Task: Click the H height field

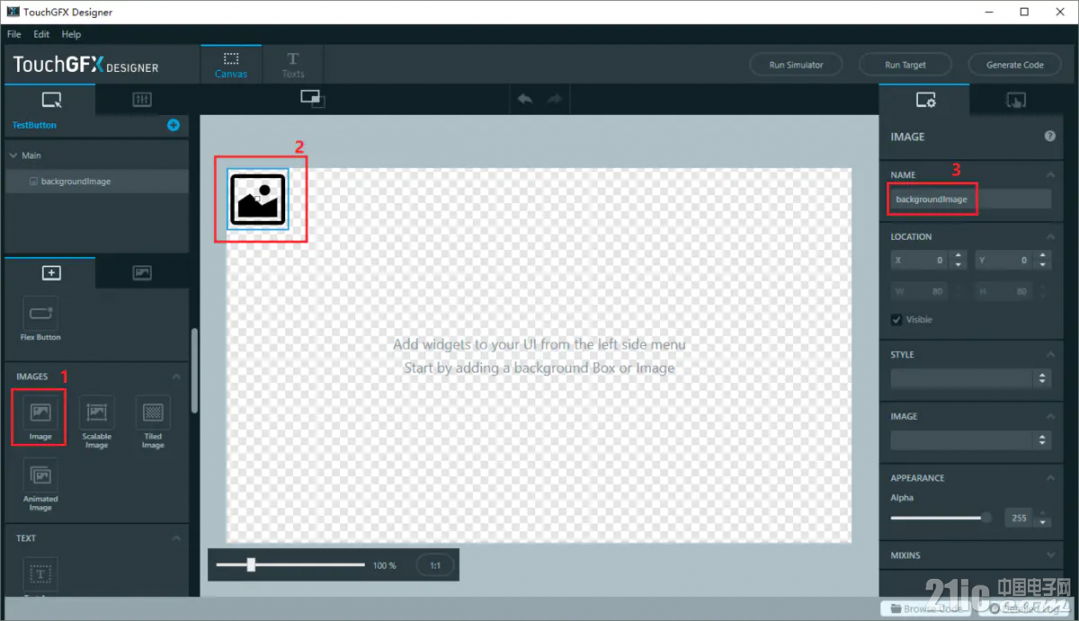Action: click(x=1004, y=292)
